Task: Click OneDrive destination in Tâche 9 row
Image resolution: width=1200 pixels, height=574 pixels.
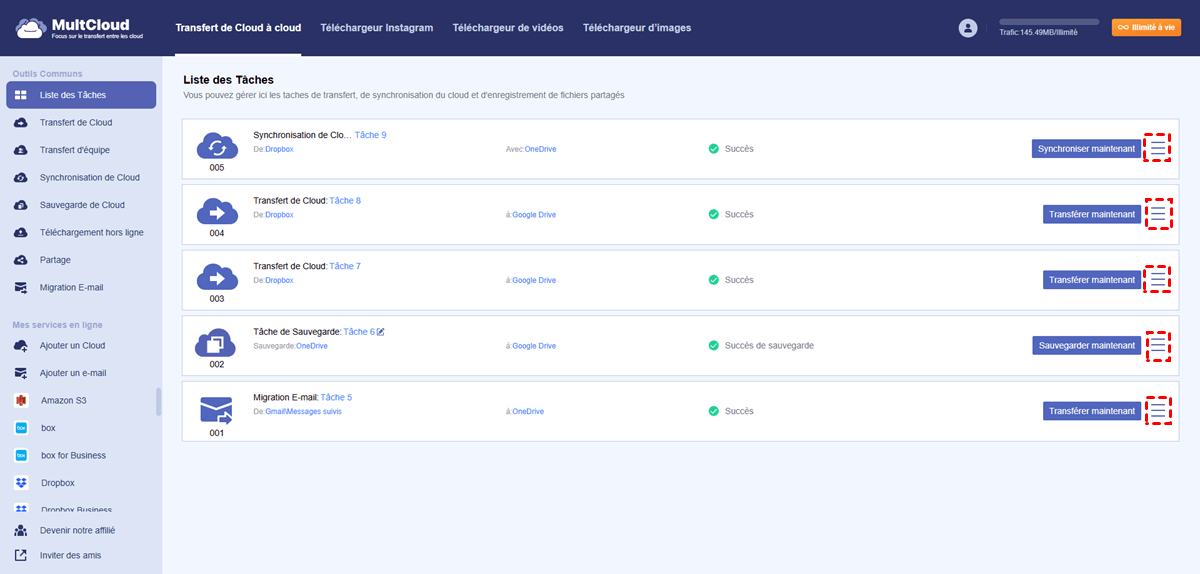Action: pos(540,149)
